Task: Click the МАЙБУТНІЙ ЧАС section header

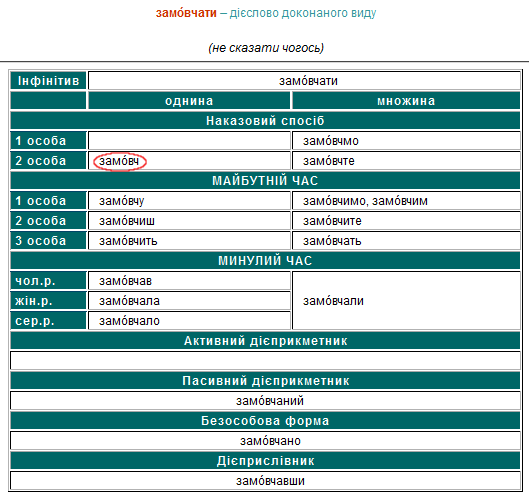Action: pyautogui.click(x=265, y=181)
